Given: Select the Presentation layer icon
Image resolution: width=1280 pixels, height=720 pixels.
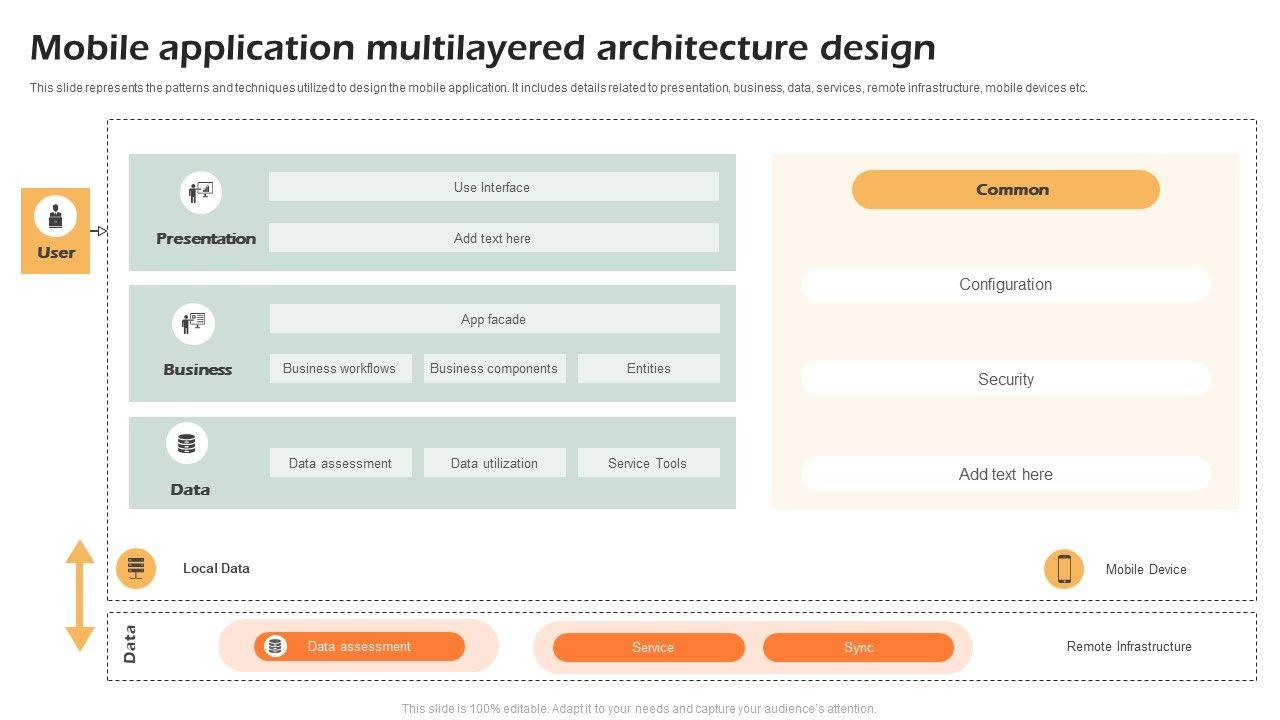Looking at the screenshot, I should (x=201, y=192).
